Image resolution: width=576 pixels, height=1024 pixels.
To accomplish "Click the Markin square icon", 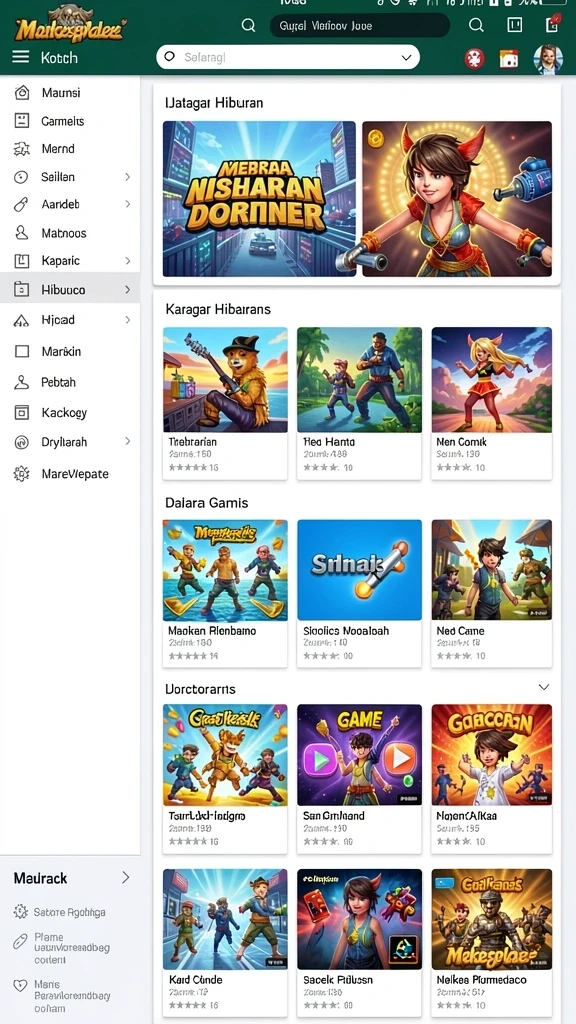I will (x=22, y=351).
